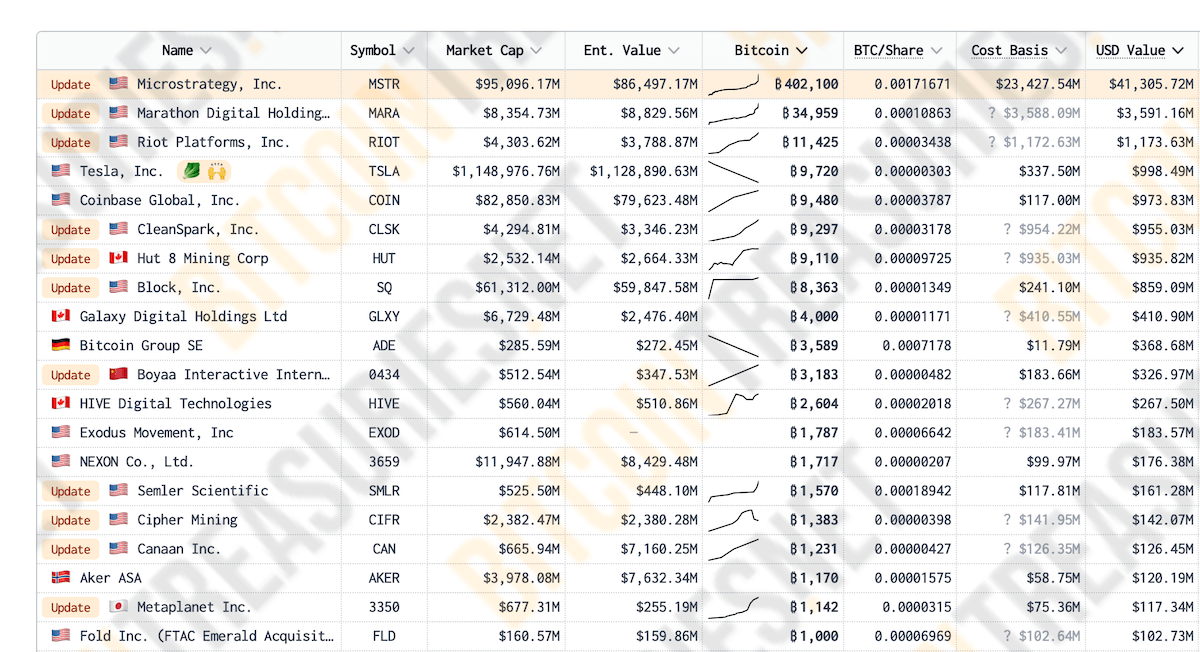Image resolution: width=1200 pixels, height=652 pixels.
Task: Click Update button for Cipher Mining
Action: (71, 520)
